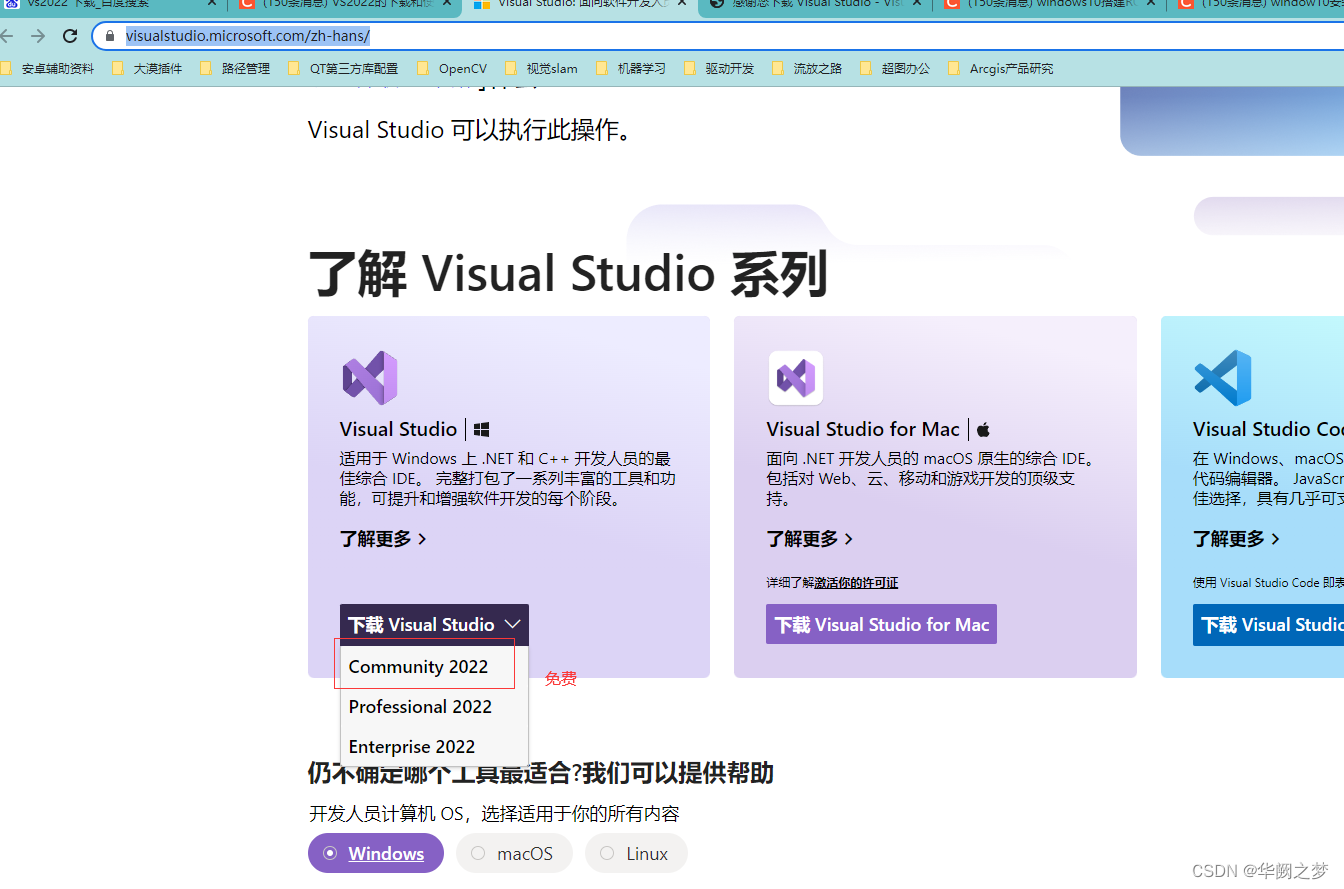Click the purple Visual Studio logo
Image resolution: width=1344 pixels, height=889 pixels.
point(370,378)
